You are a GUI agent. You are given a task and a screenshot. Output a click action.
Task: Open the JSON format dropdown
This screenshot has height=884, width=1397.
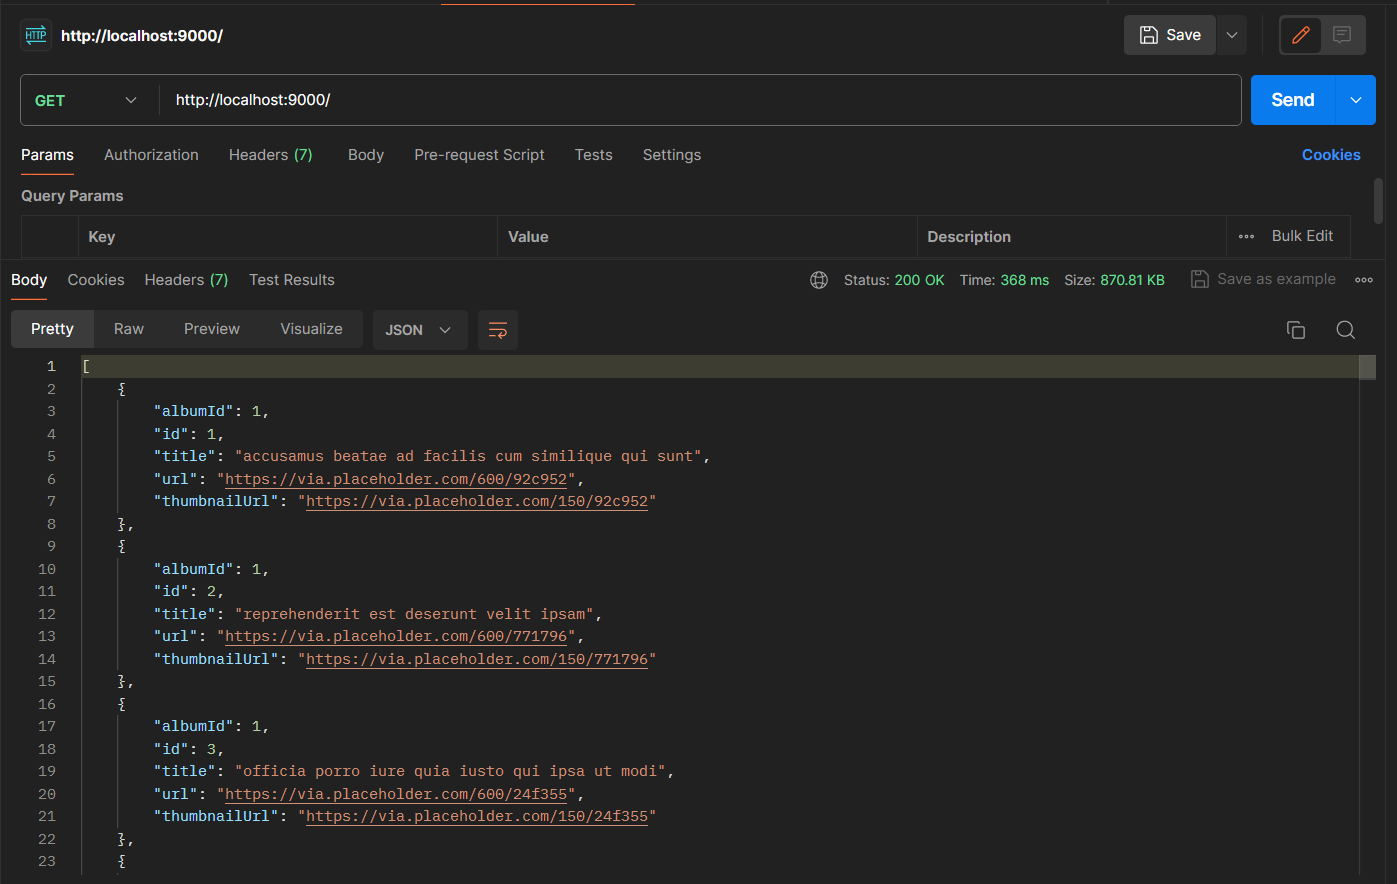tap(420, 329)
